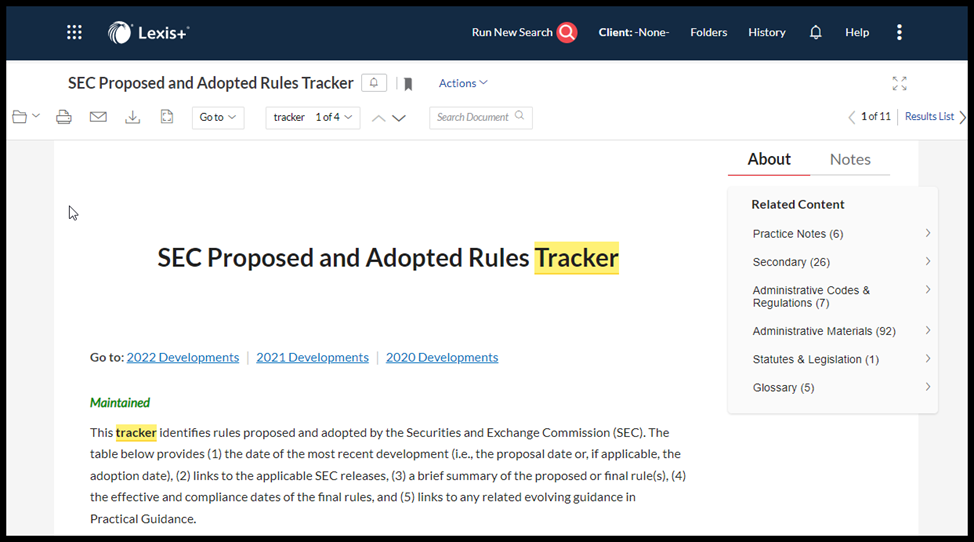Open History in top navigation
The width and height of the screenshot is (974, 542).
(767, 32)
